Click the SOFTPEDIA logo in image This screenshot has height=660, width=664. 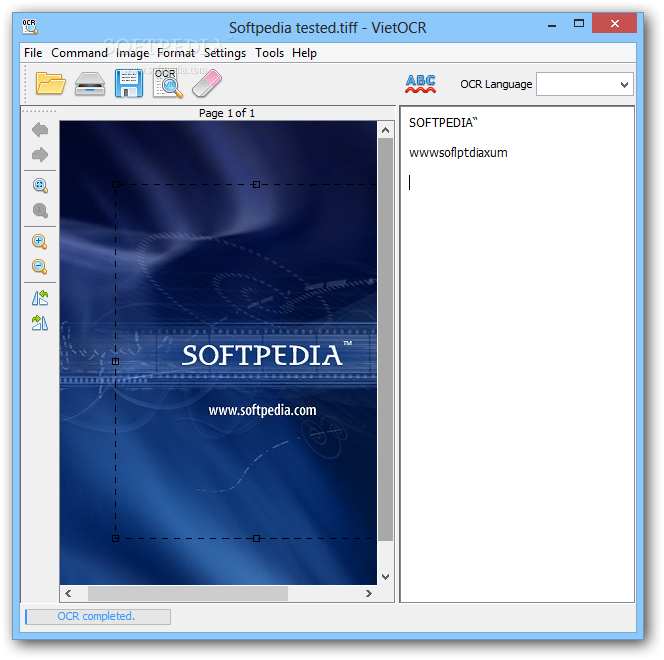click(267, 354)
